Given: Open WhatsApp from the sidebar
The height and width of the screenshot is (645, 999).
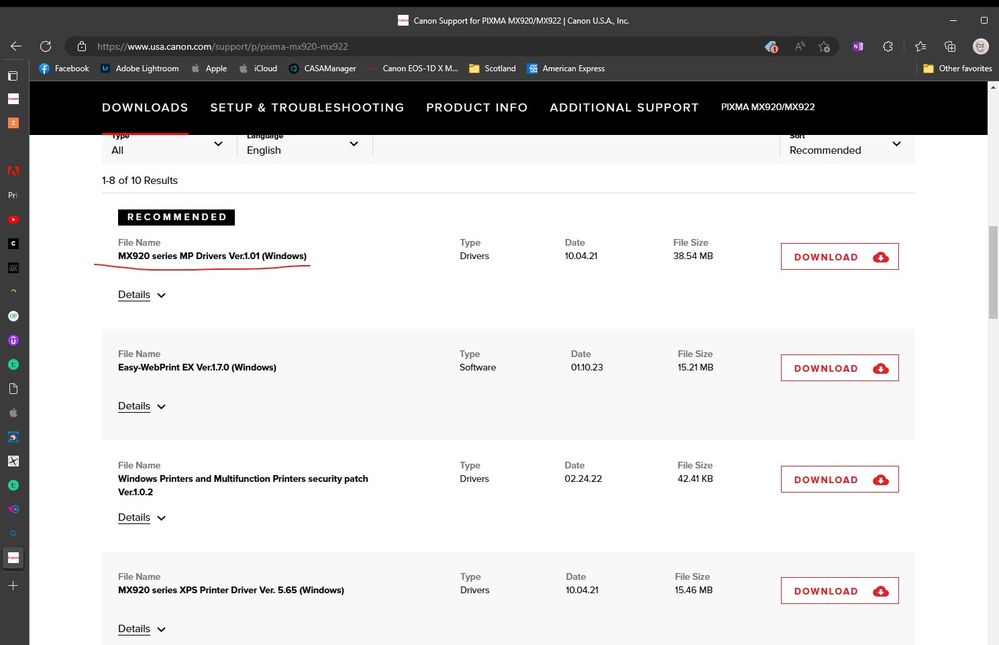Looking at the screenshot, I should 13,487.
